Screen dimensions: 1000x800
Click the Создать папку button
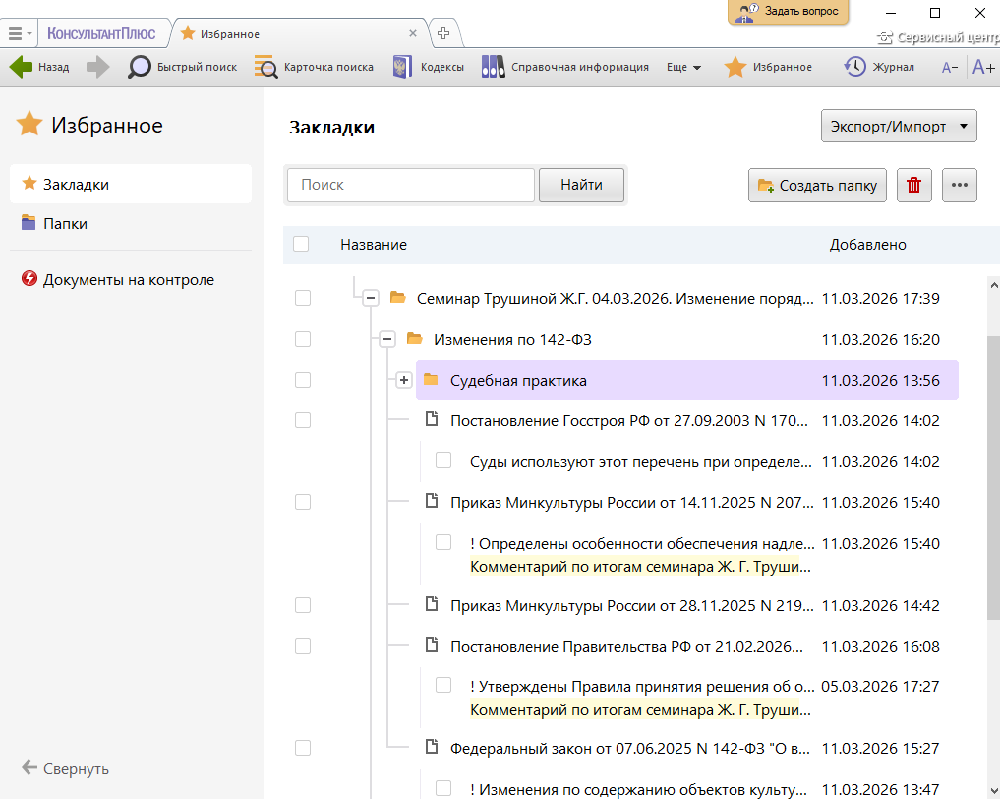(x=817, y=185)
